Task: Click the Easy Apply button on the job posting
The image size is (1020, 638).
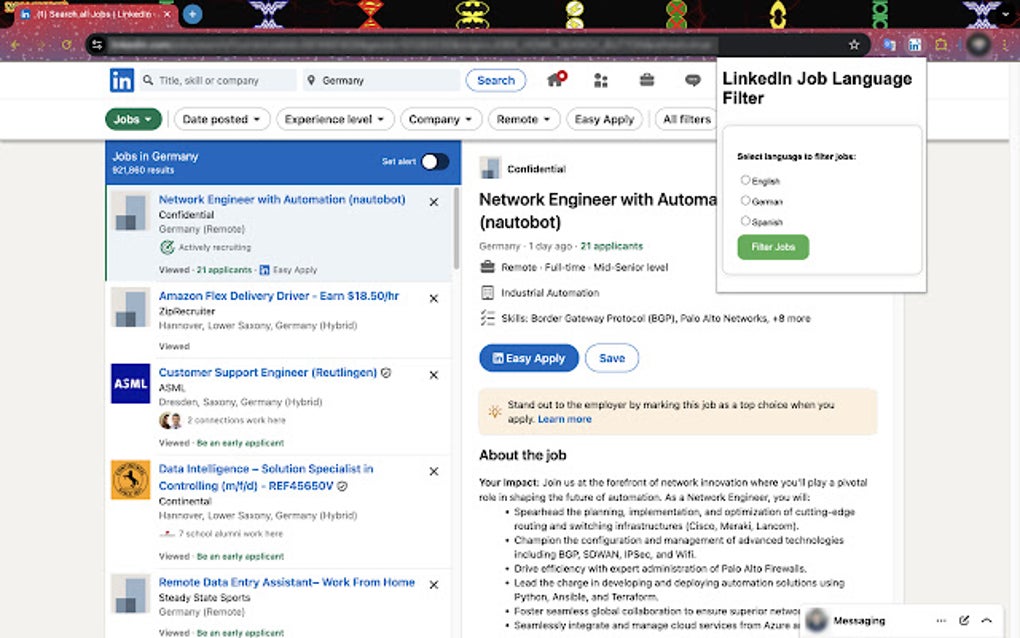Action: [x=528, y=357]
